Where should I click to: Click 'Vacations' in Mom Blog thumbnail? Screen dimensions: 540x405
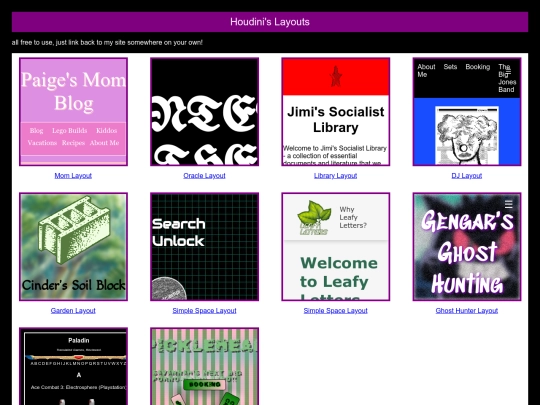(x=42, y=143)
